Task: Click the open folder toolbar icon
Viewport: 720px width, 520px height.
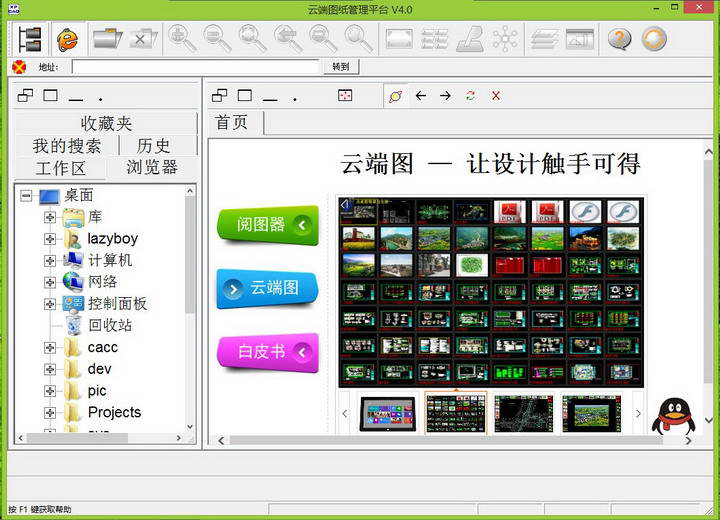Action: (106, 39)
